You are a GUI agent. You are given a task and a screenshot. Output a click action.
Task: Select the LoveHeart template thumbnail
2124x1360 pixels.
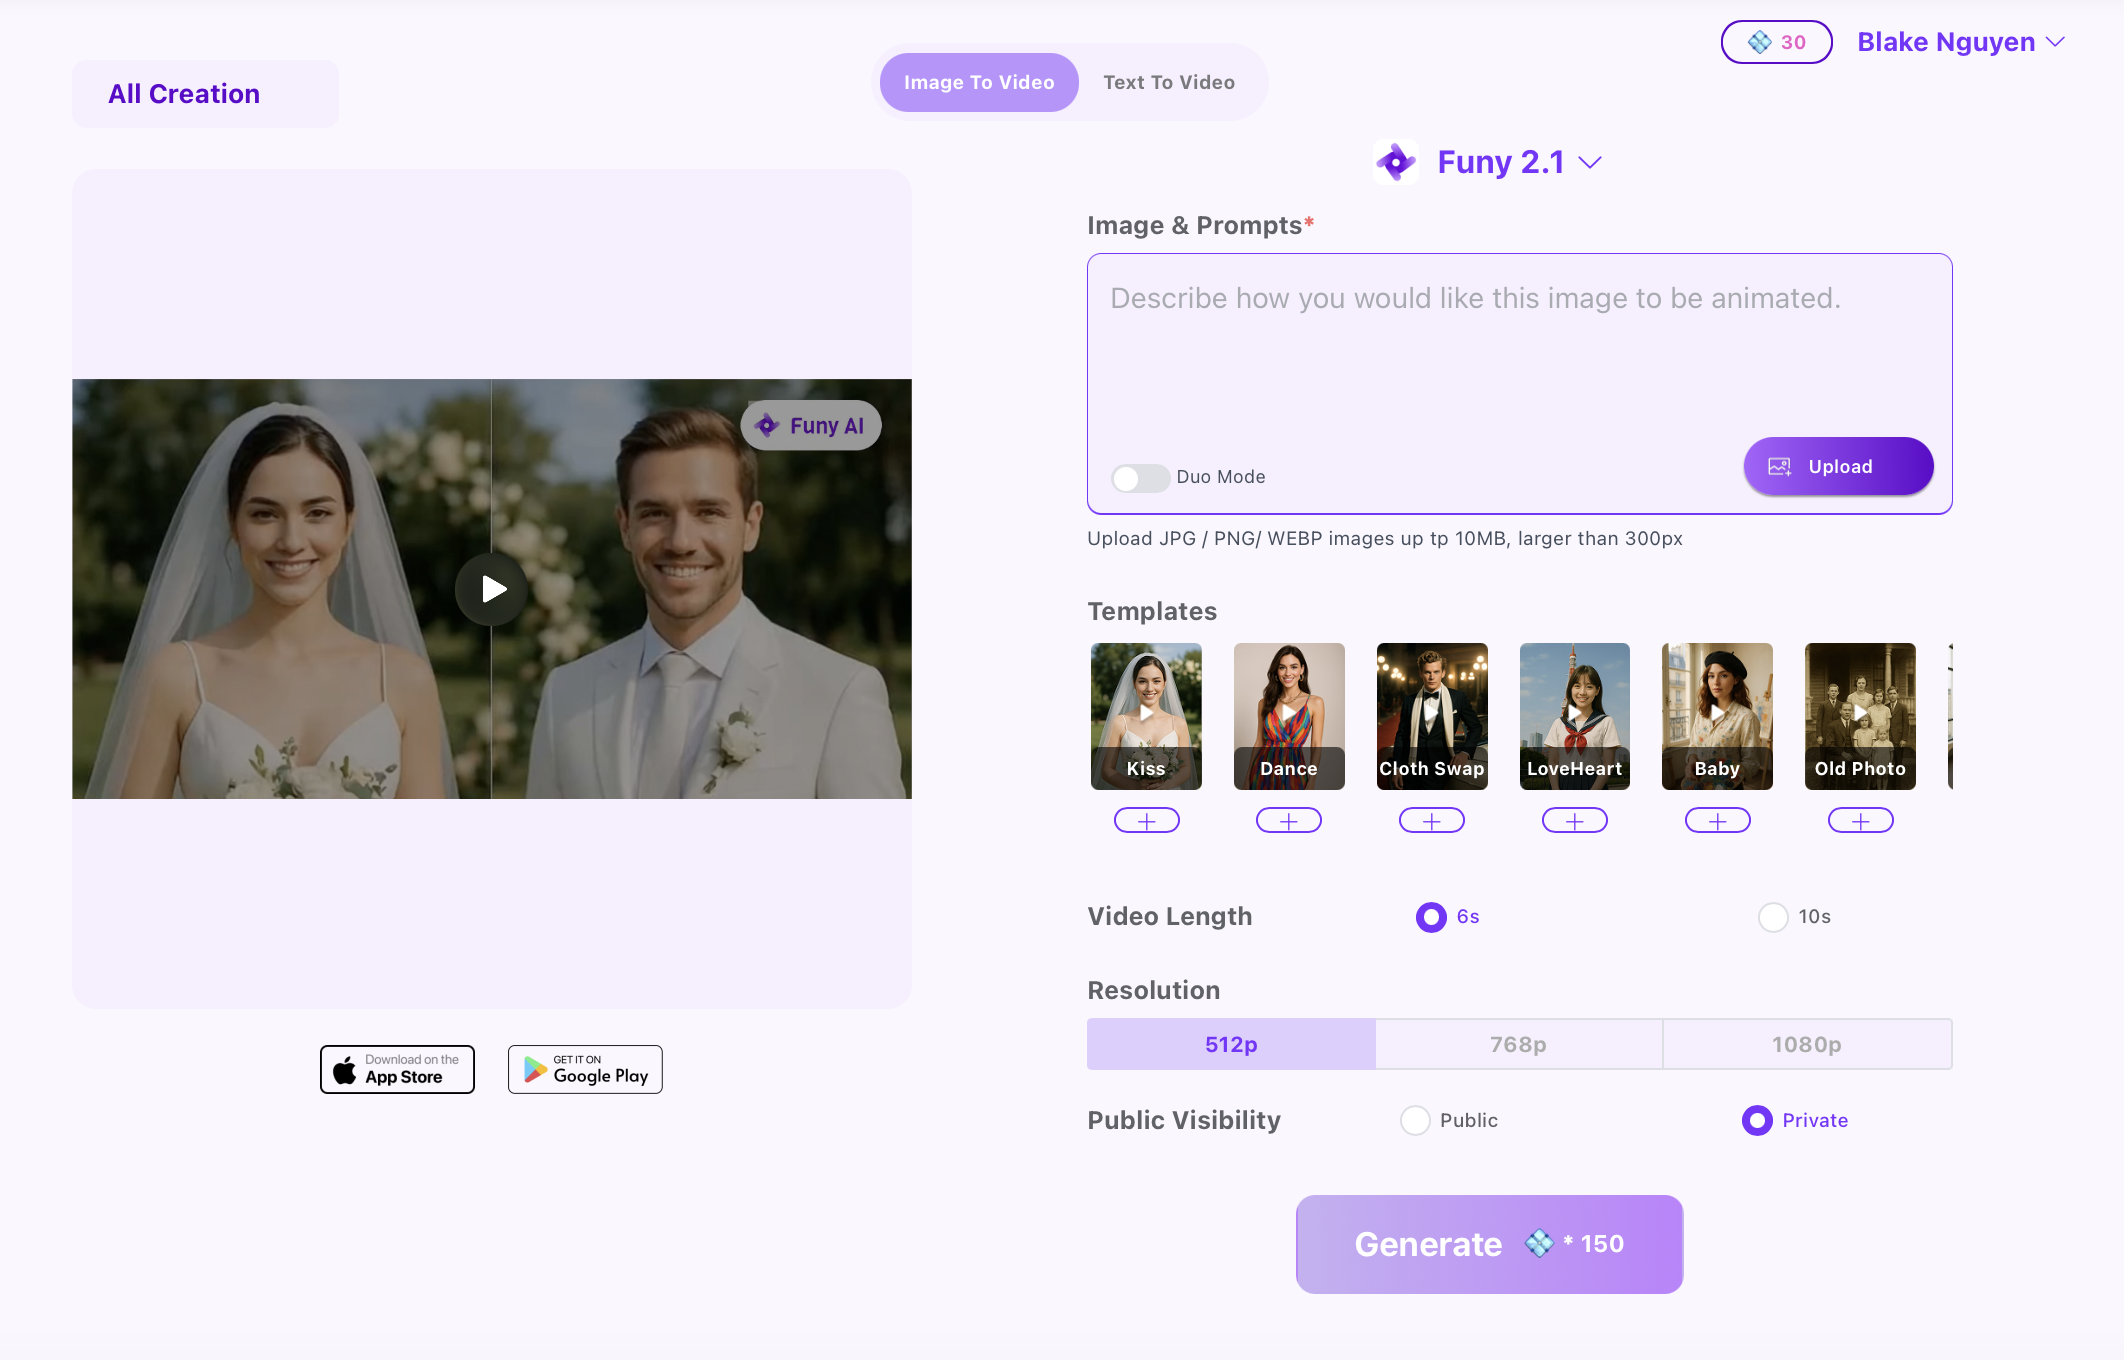point(1574,716)
